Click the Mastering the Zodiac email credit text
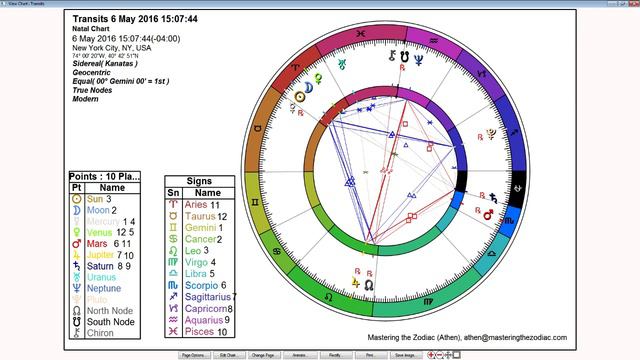Image resolution: width=640 pixels, height=360 pixels. coord(467,338)
